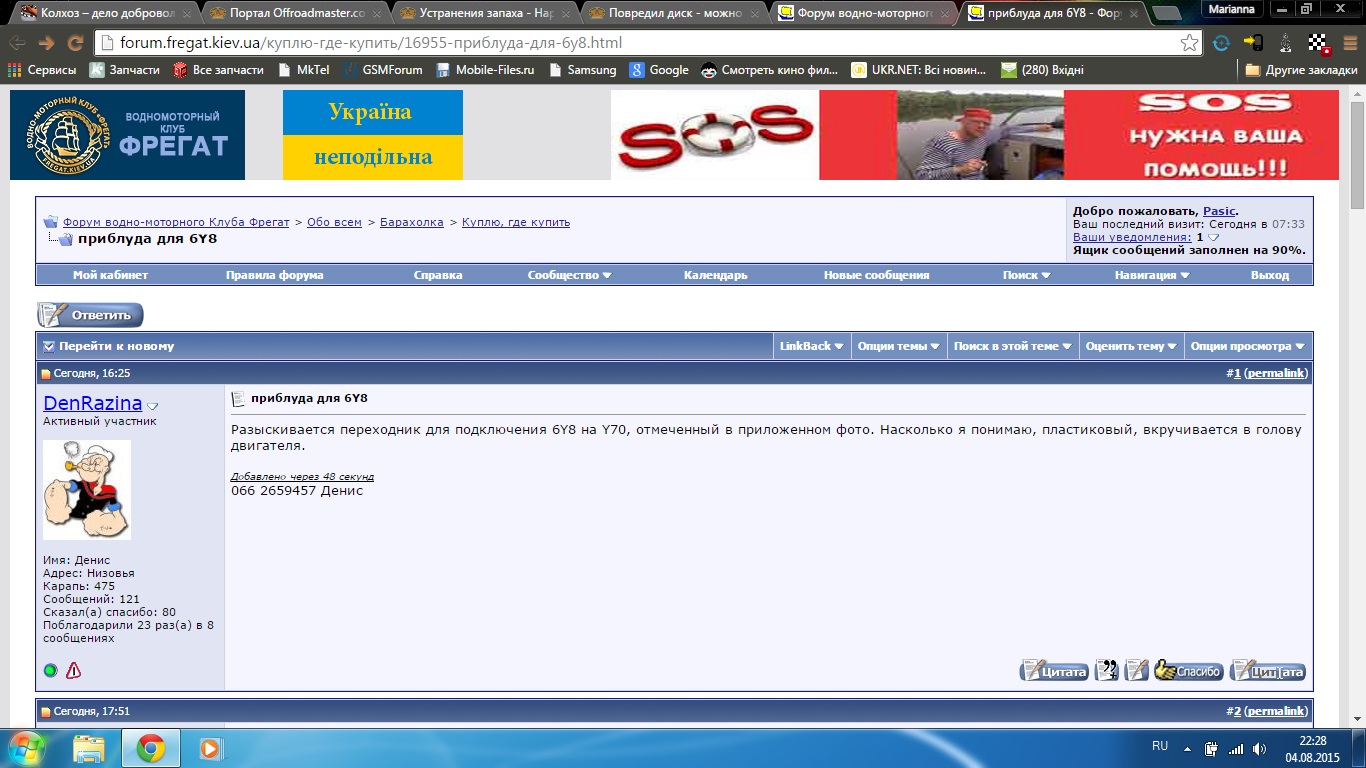Click the report post warning triangle
The width and height of the screenshot is (1366, 768).
[x=73, y=671]
